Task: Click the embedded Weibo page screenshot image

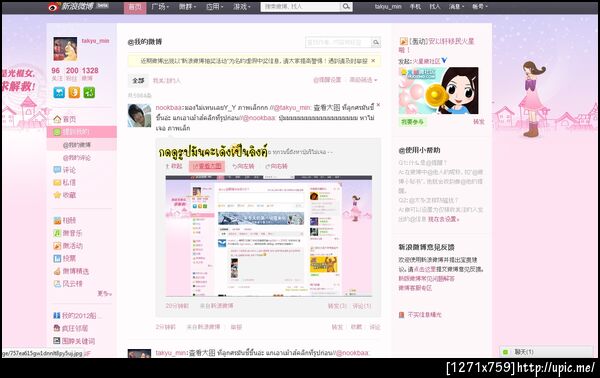Action: click(268, 236)
